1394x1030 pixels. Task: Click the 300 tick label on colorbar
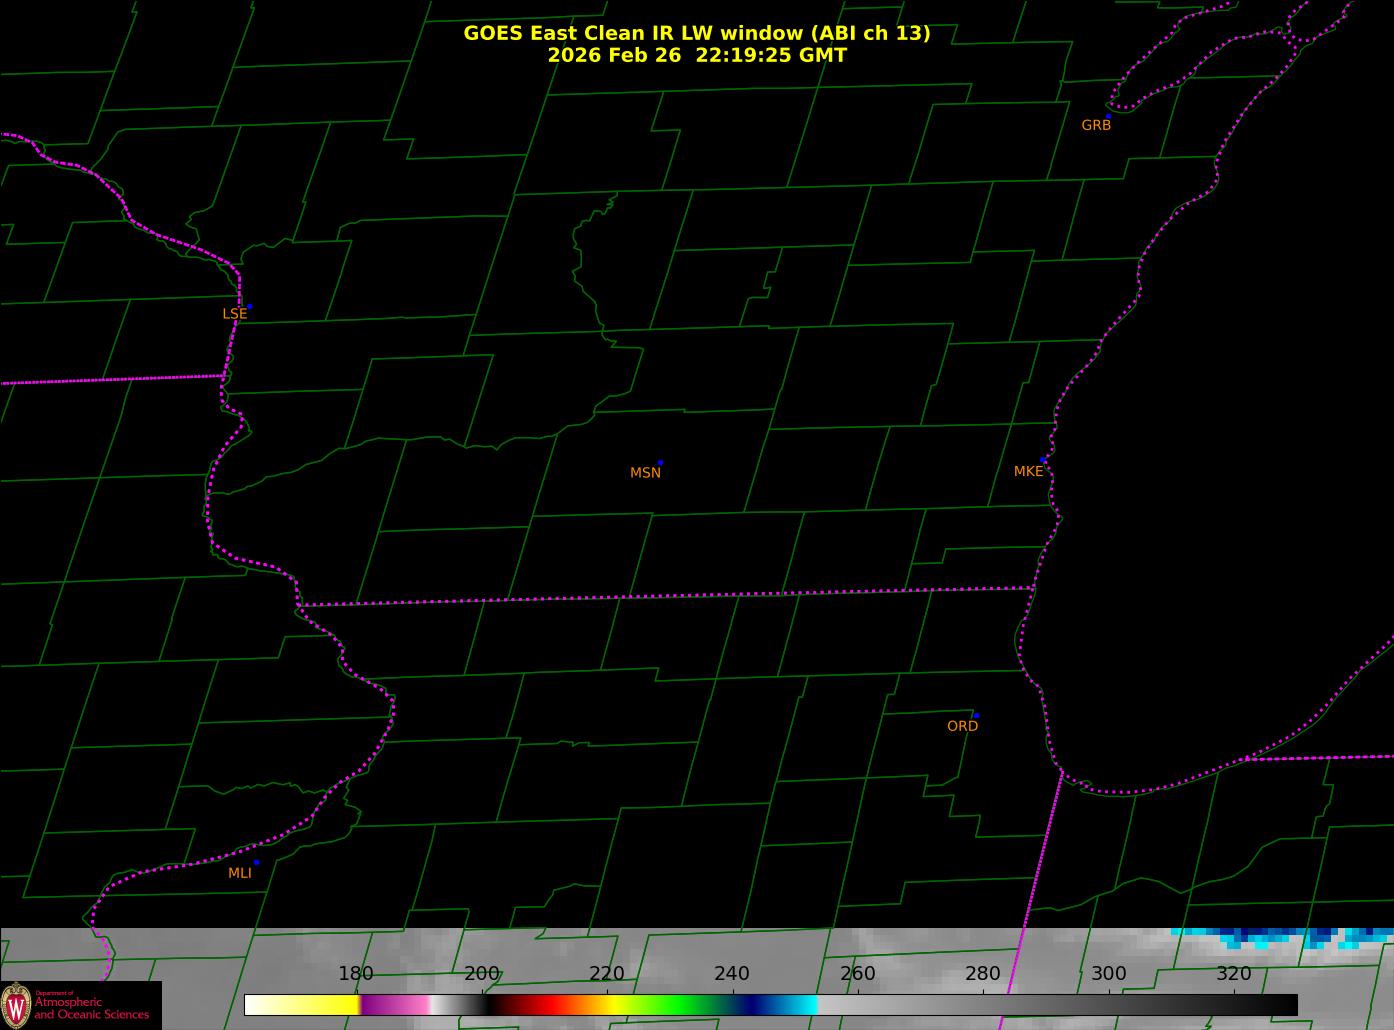point(1108,974)
